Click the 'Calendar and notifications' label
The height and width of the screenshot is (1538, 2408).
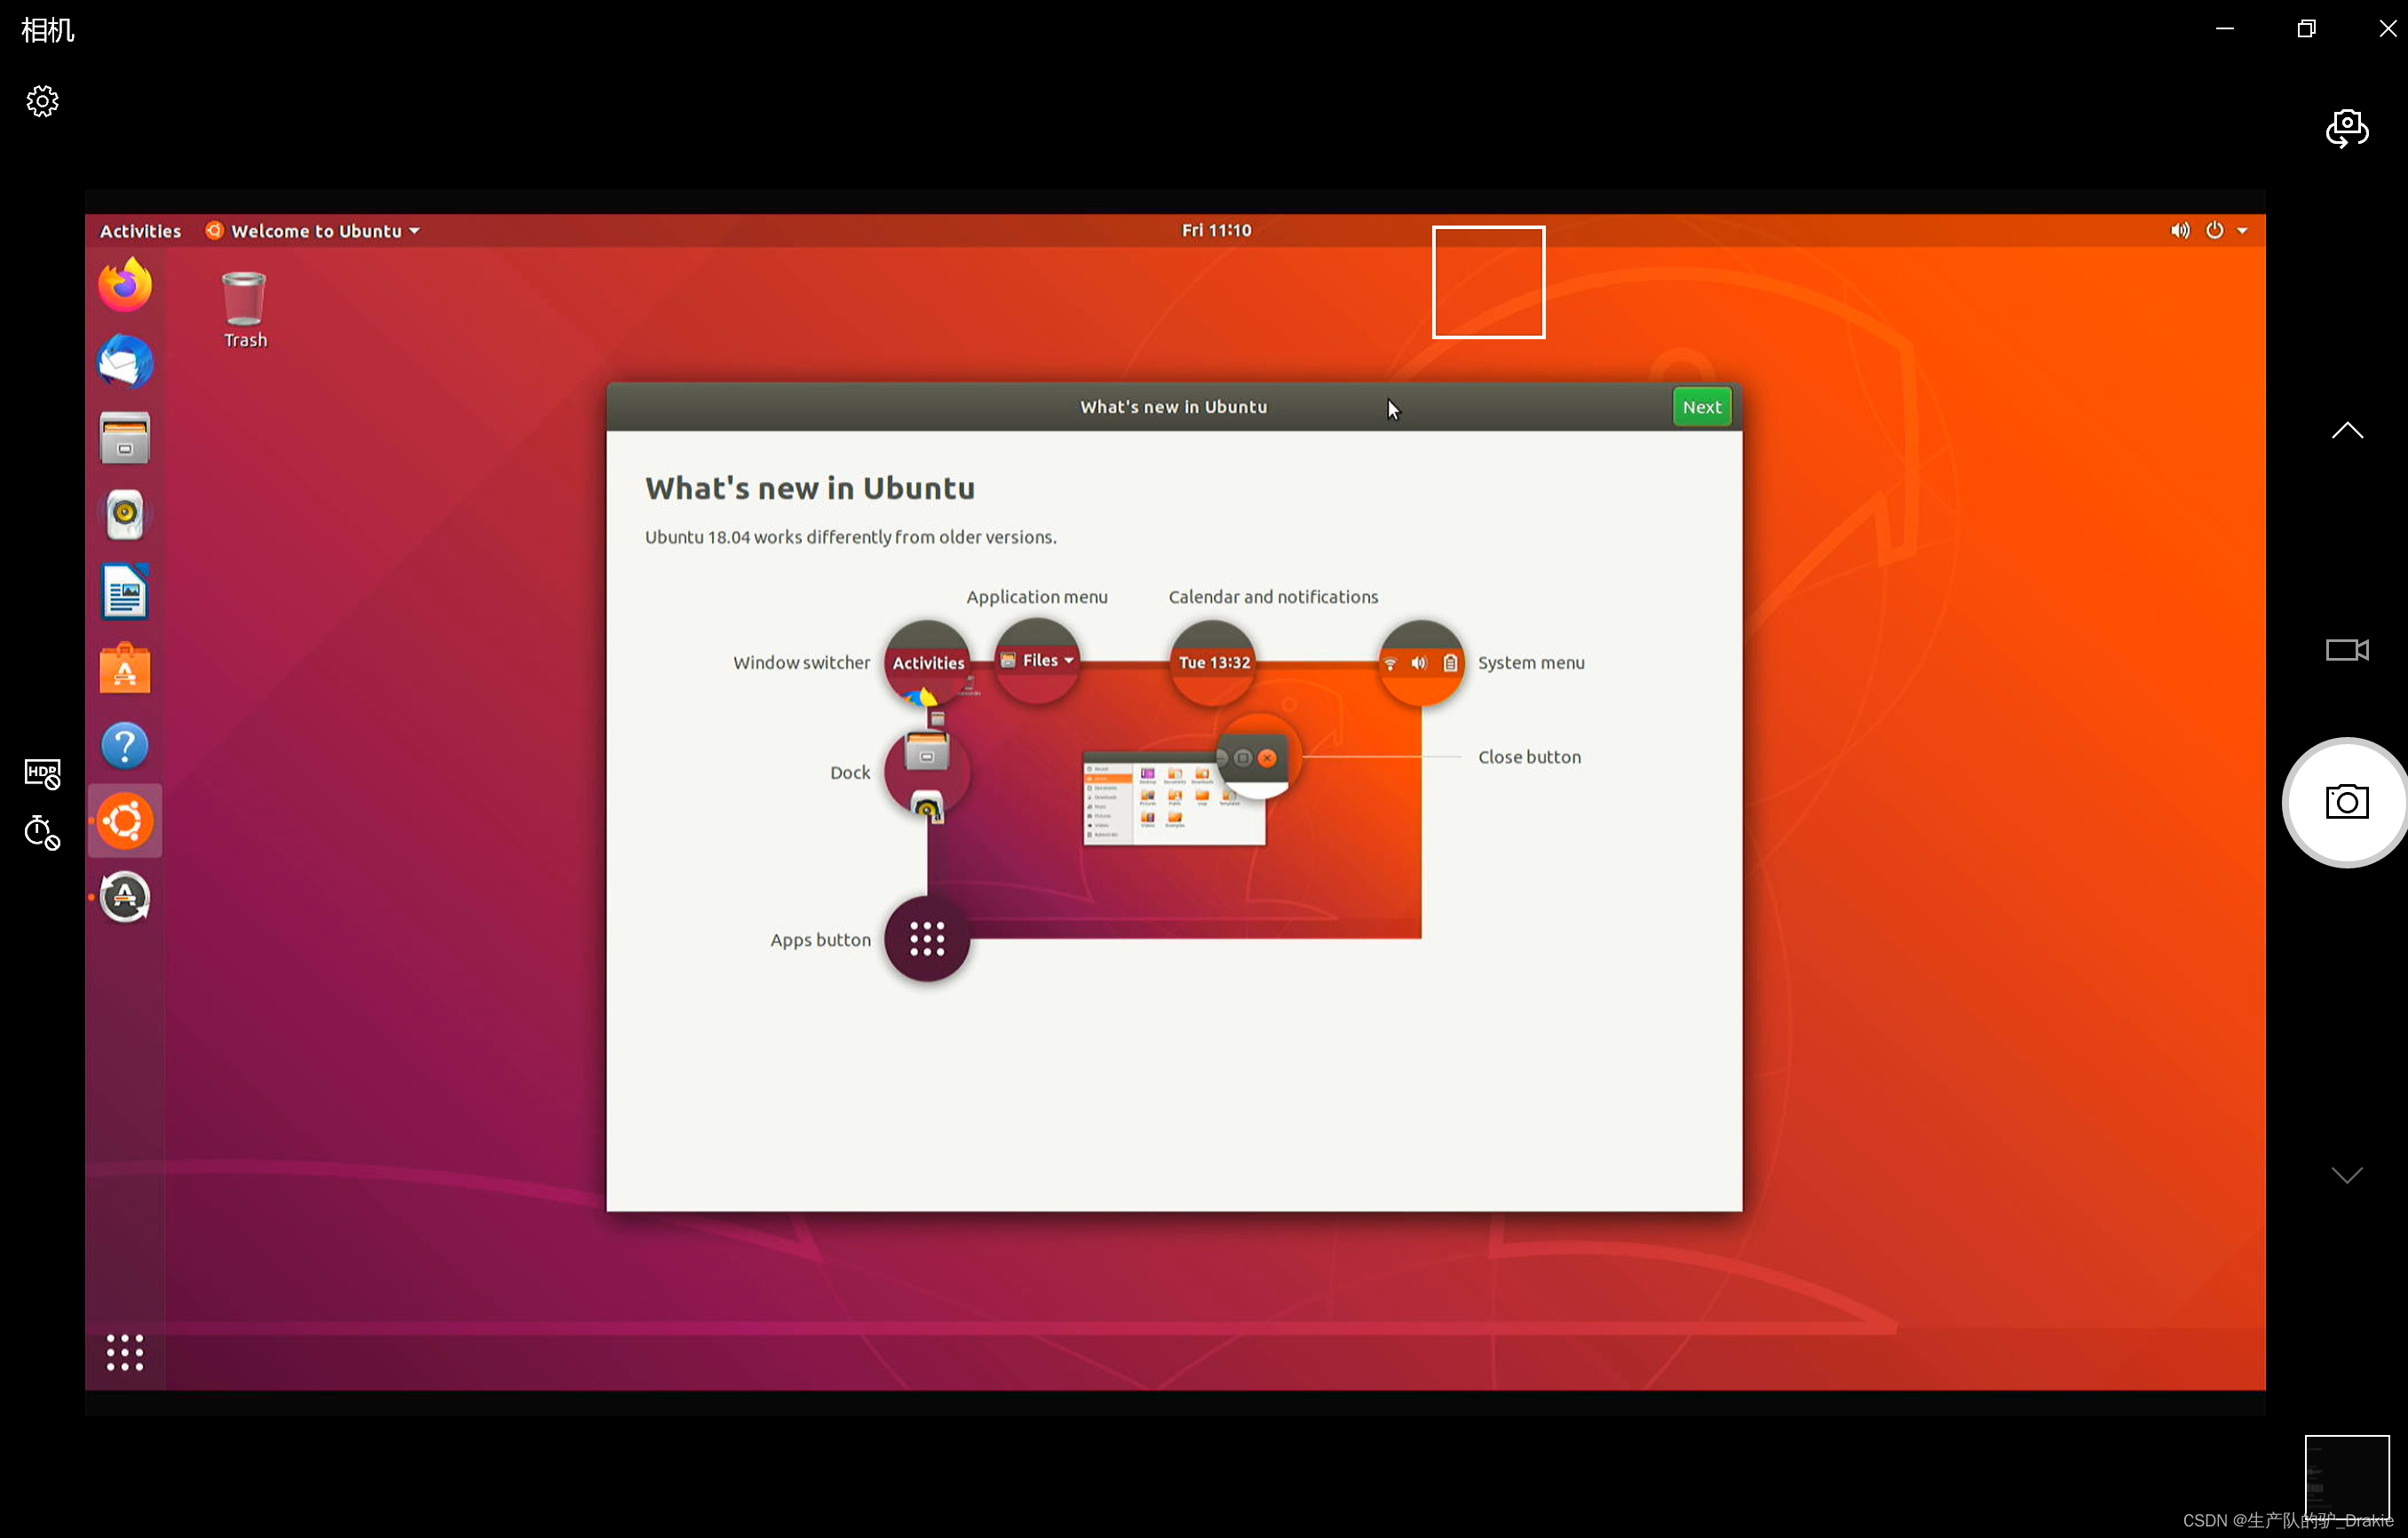click(1273, 597)
